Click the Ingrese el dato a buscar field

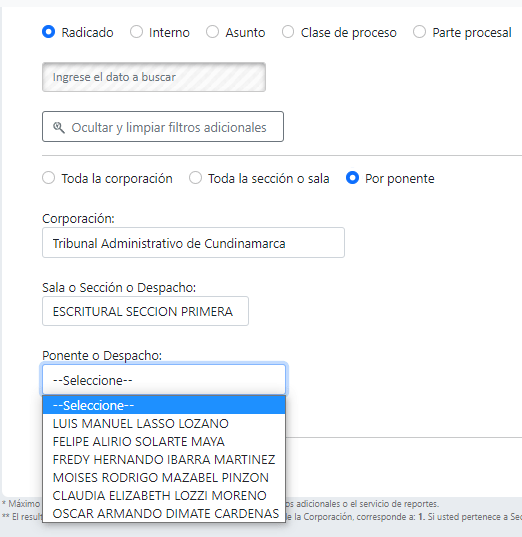pyautogui.click(x=154, y=77)
